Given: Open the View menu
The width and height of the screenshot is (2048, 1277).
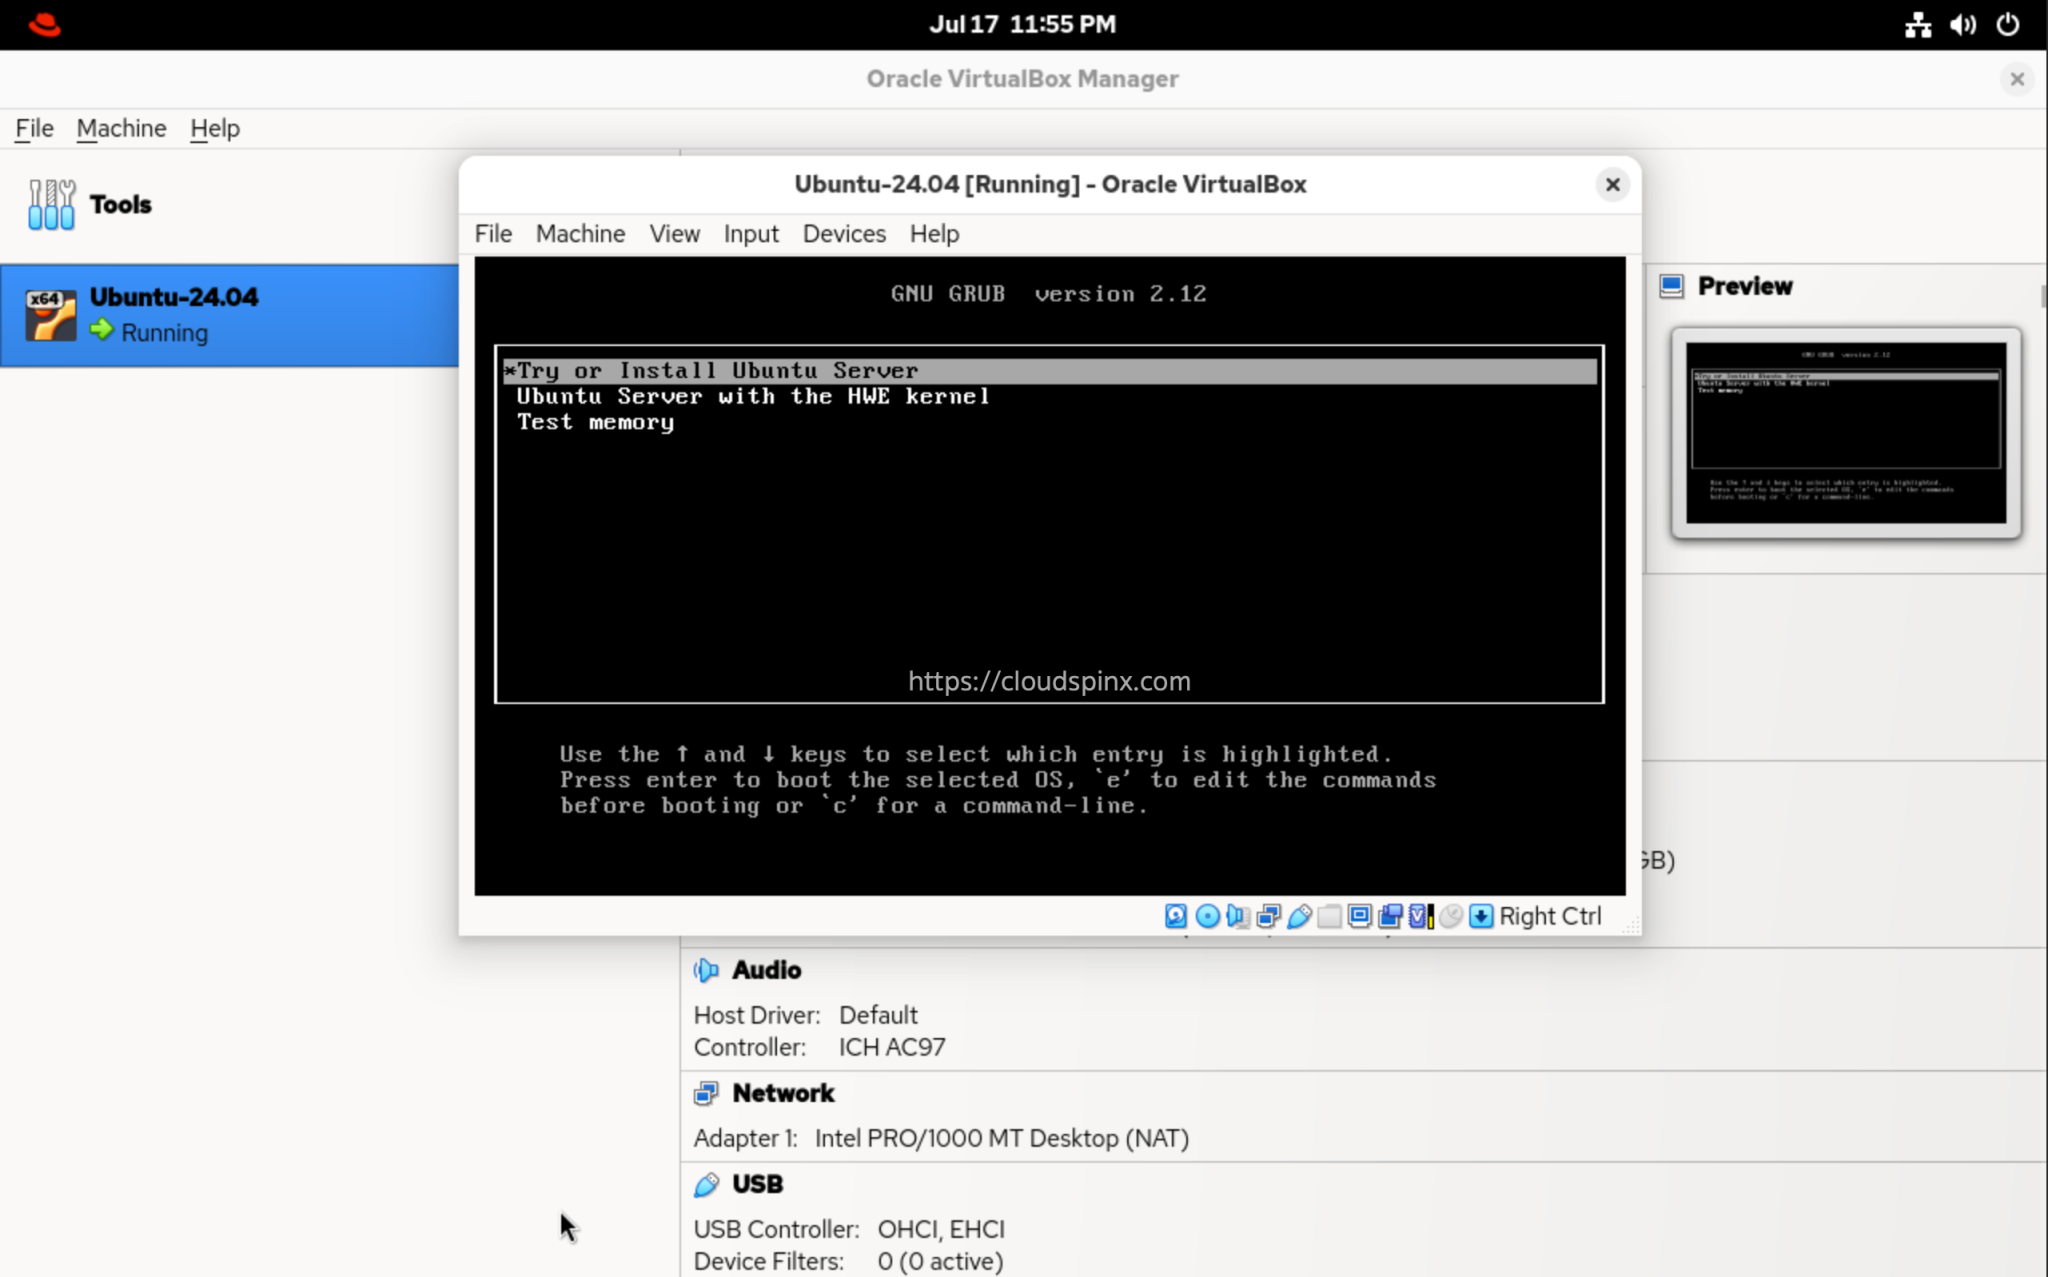Looking at the screenshot, I should [673, 233].
